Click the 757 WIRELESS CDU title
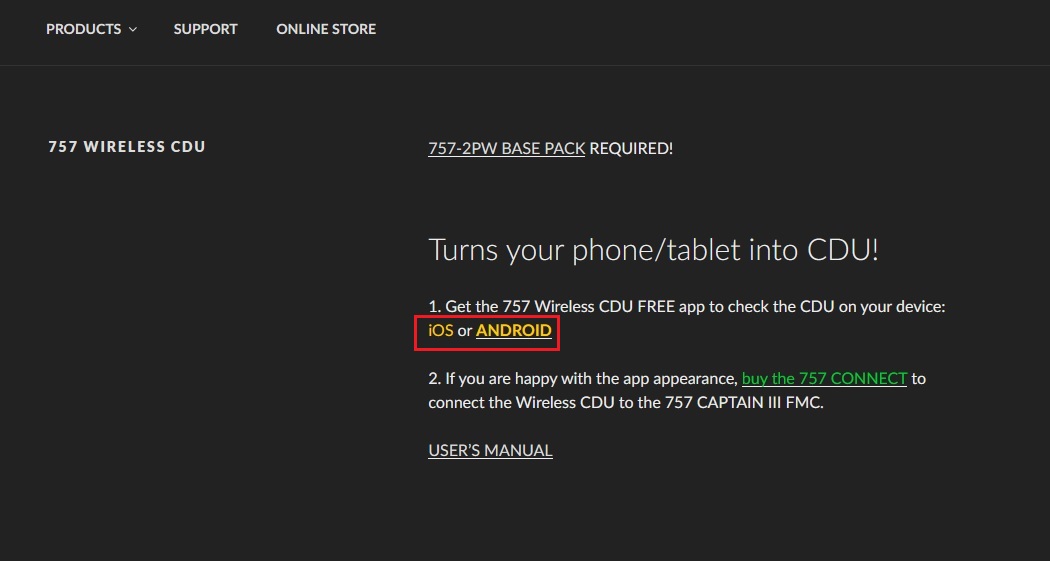 pos(127,147)
